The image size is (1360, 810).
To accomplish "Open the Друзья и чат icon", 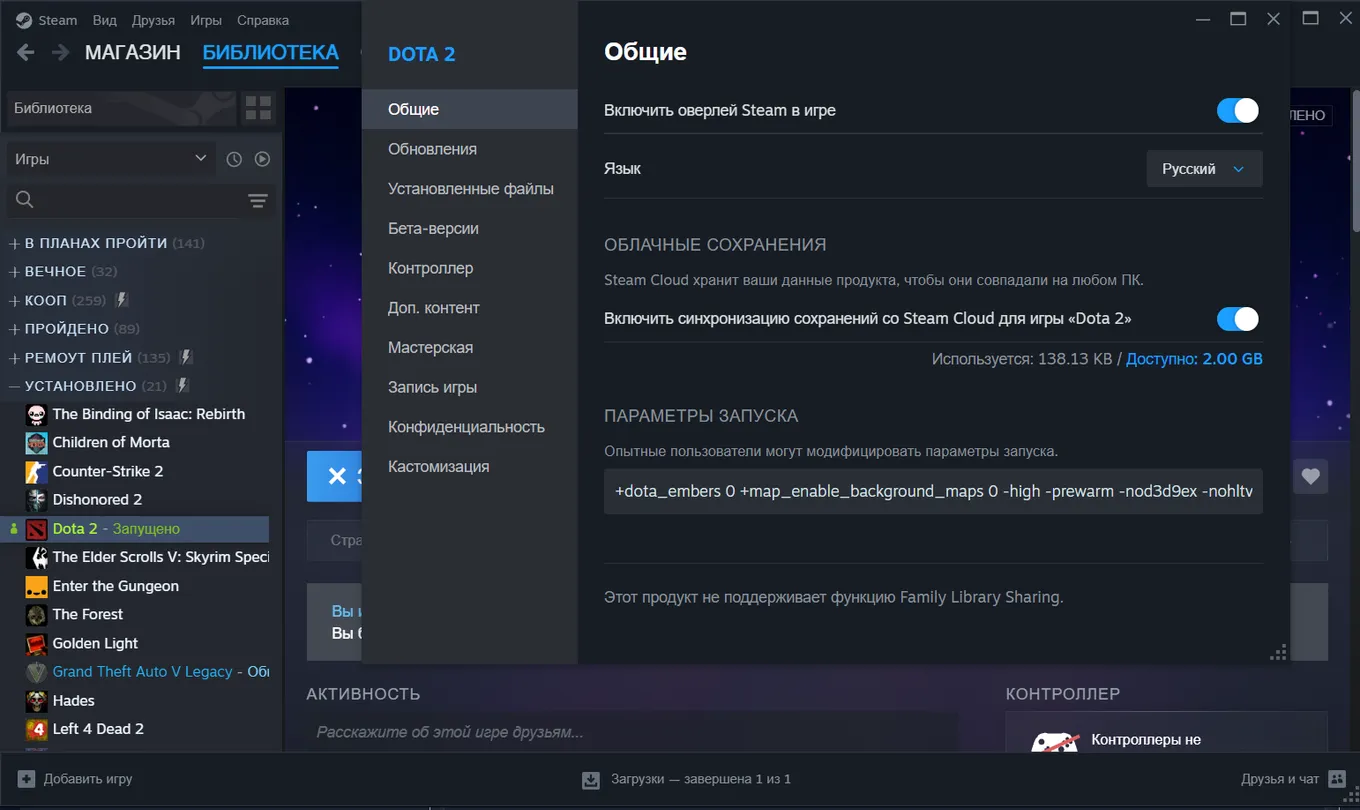I will (1338, 779).
